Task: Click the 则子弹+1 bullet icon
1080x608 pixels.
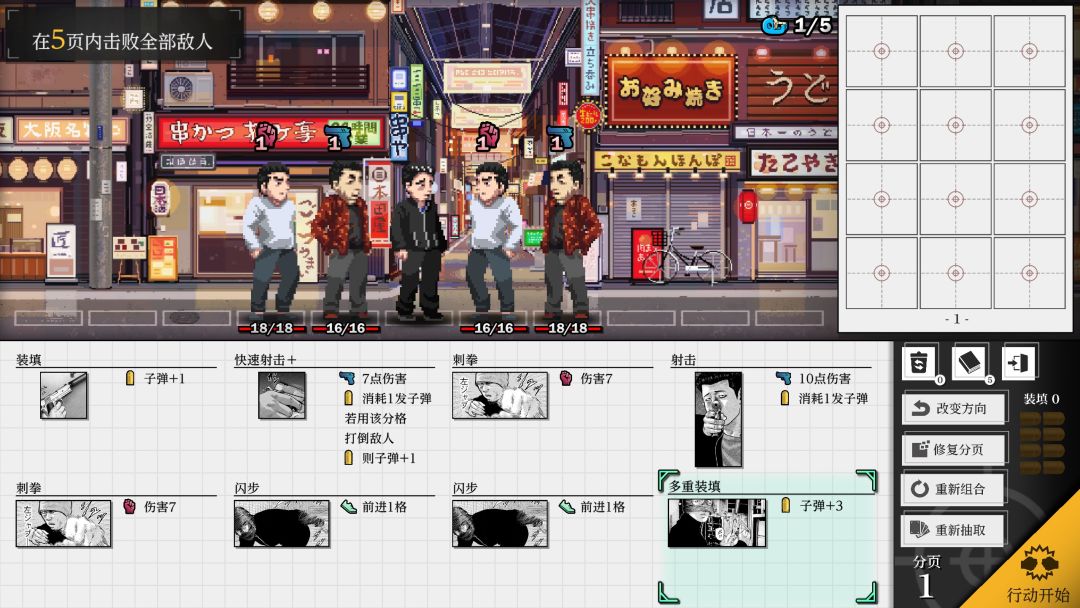Action: pos(348,458)
